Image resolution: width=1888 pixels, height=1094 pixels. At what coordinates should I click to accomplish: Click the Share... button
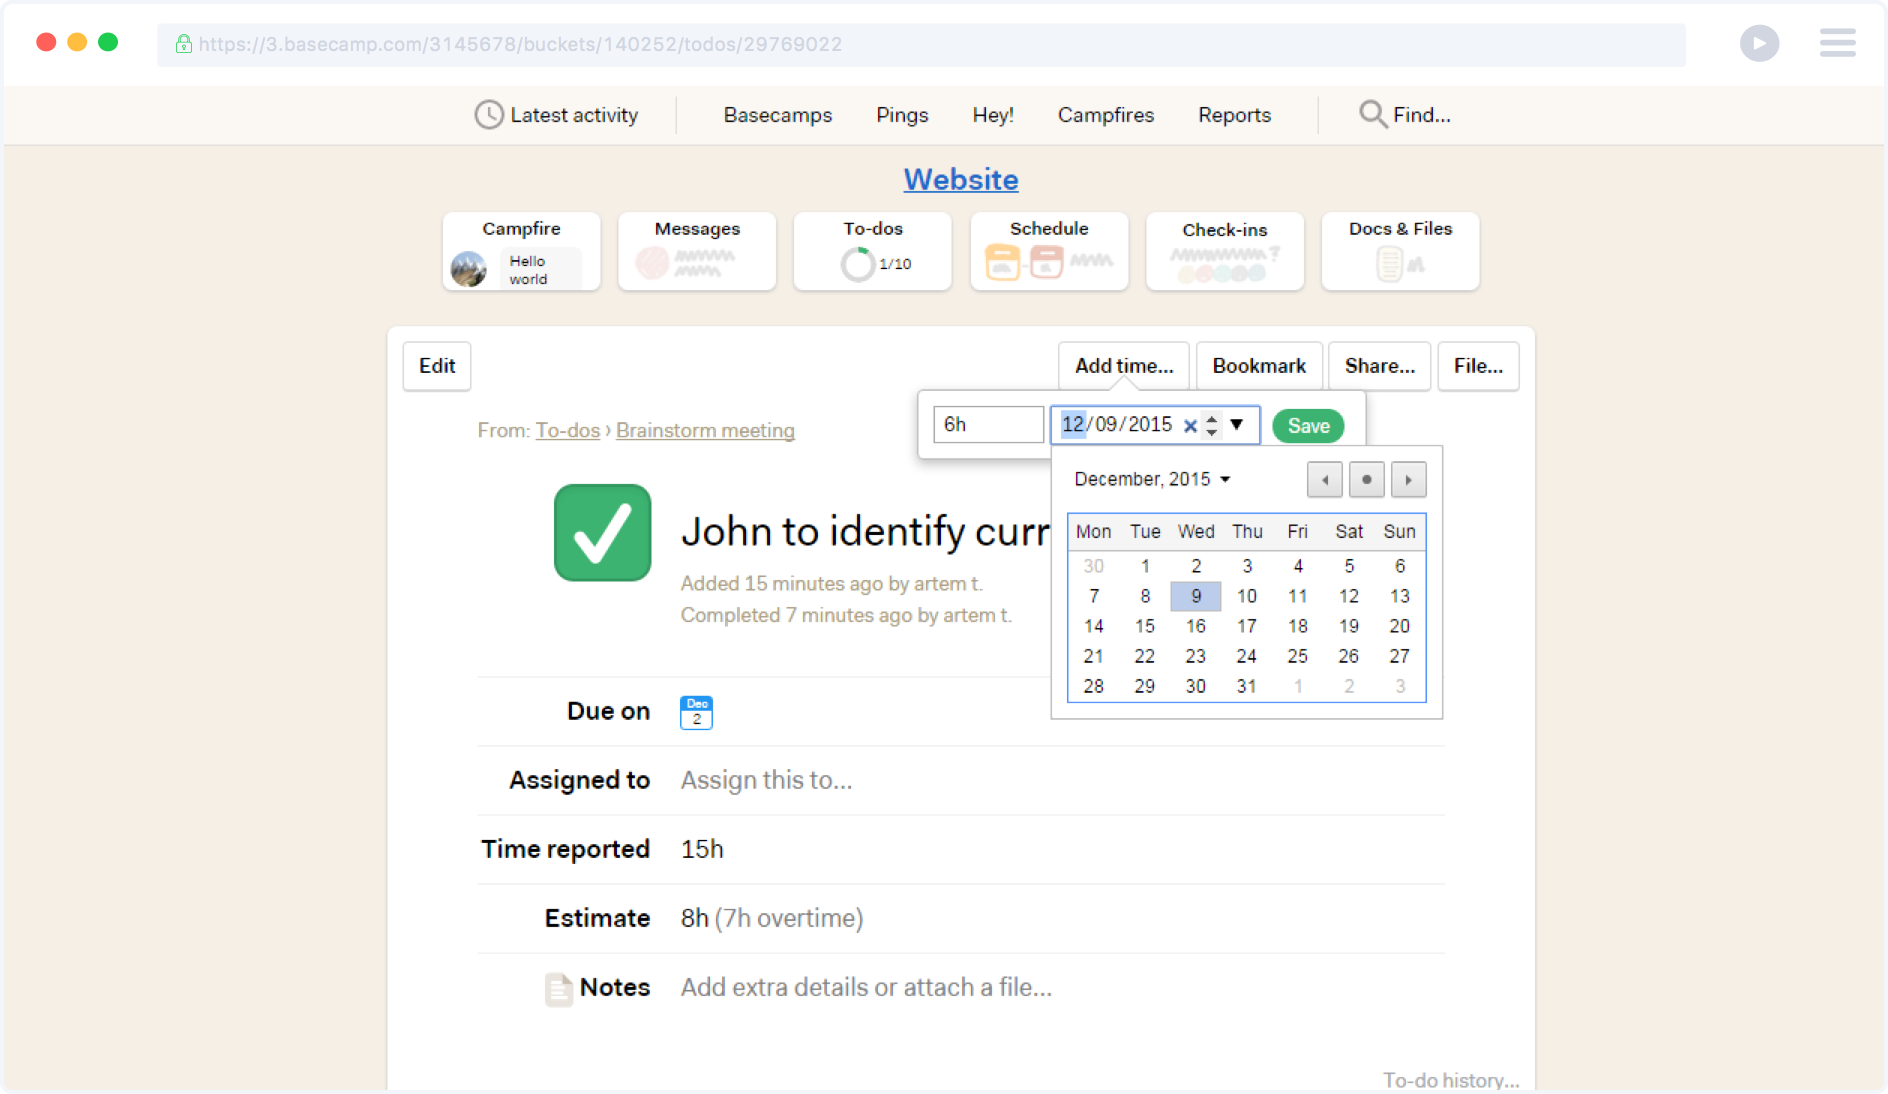(1379, 366)
